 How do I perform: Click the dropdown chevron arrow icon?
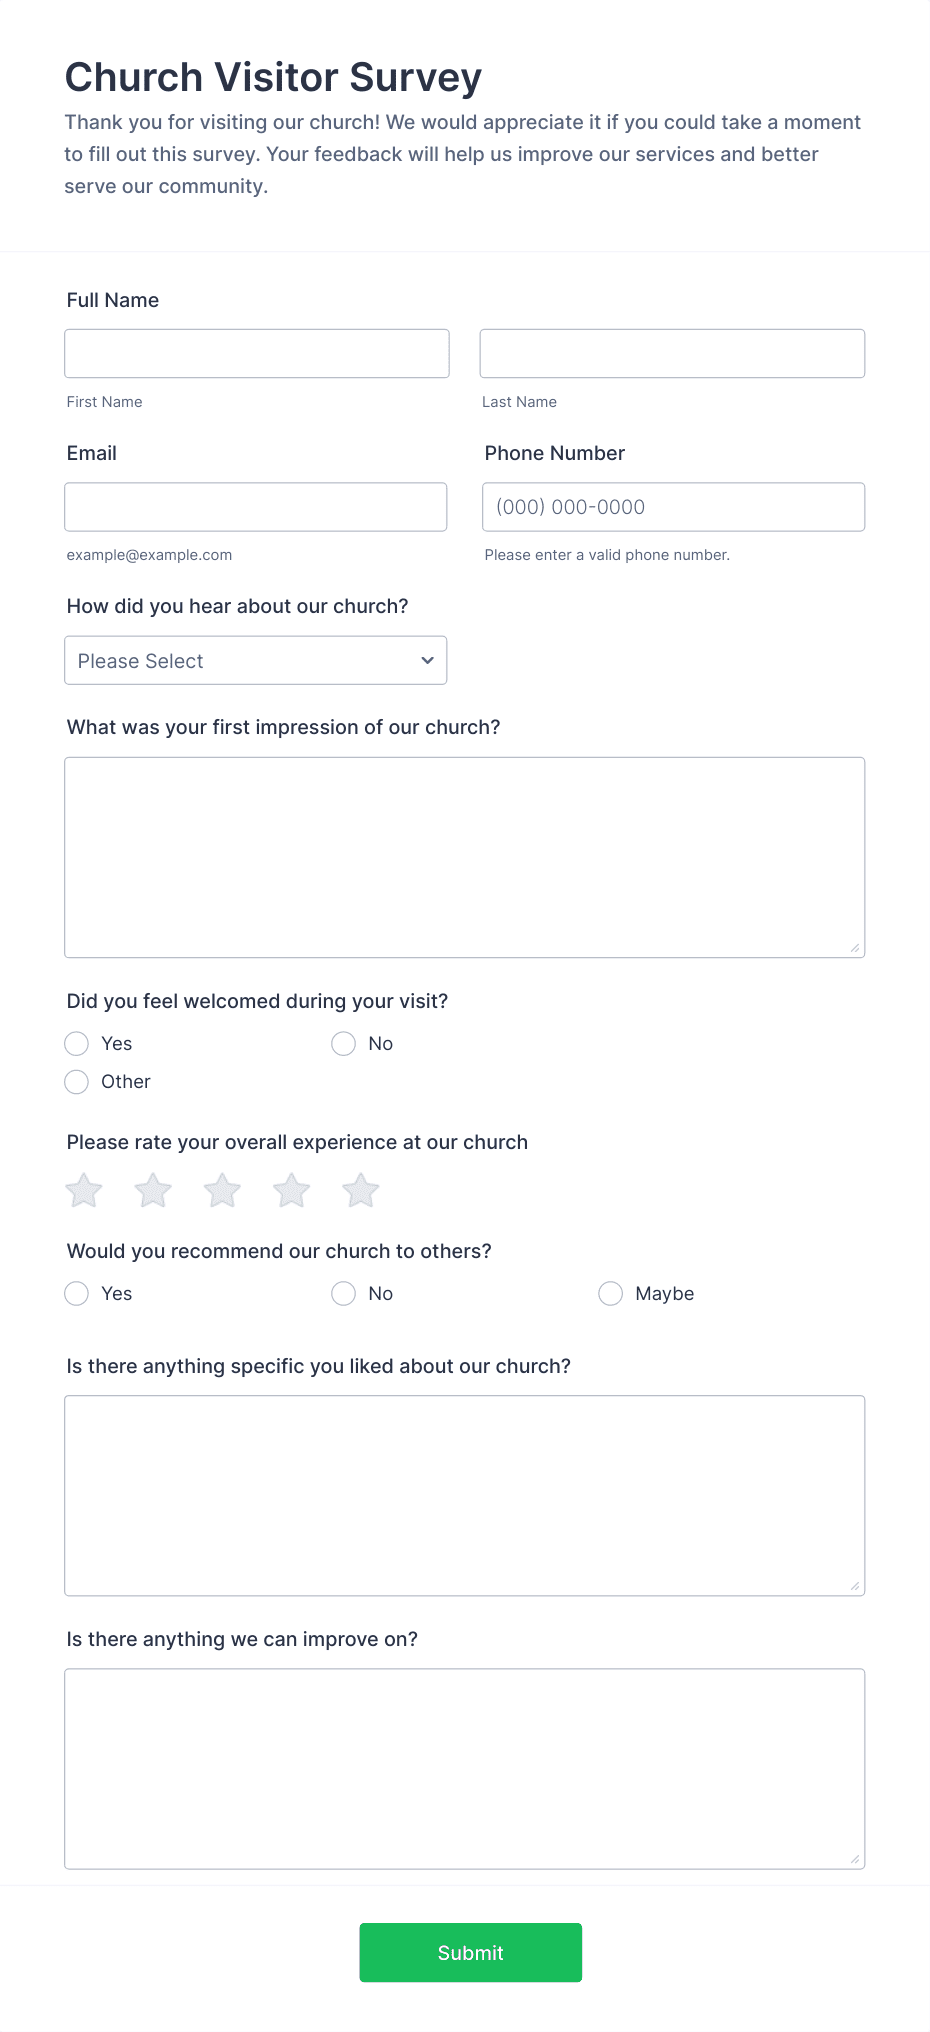426,660
